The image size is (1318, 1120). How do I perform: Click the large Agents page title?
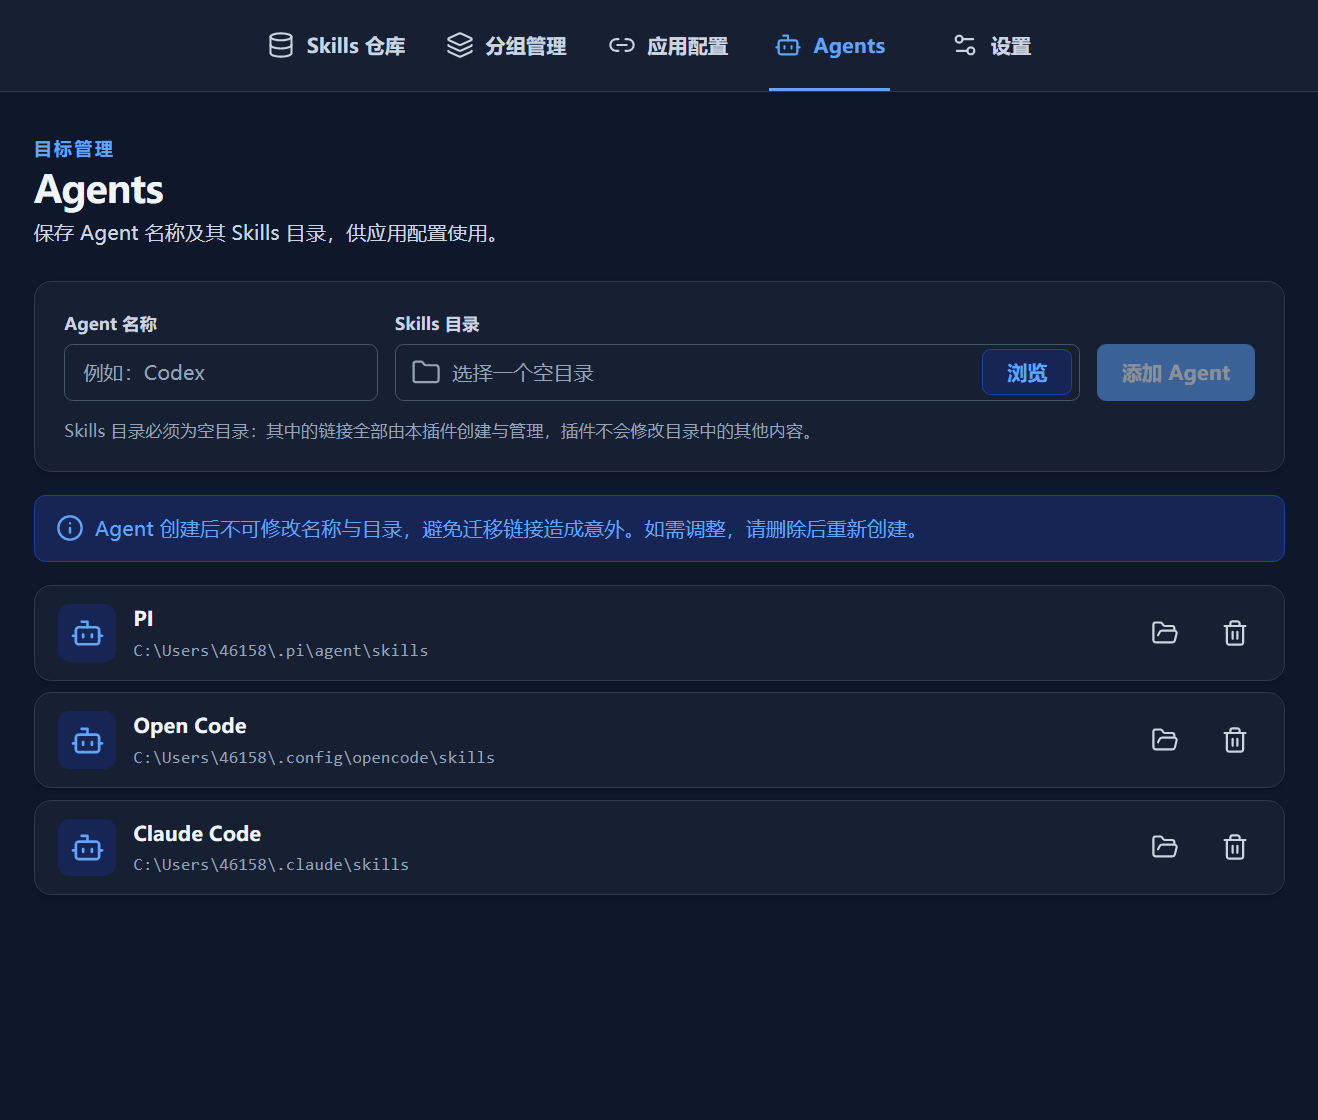pyautogui.click(x=99, y=190)
